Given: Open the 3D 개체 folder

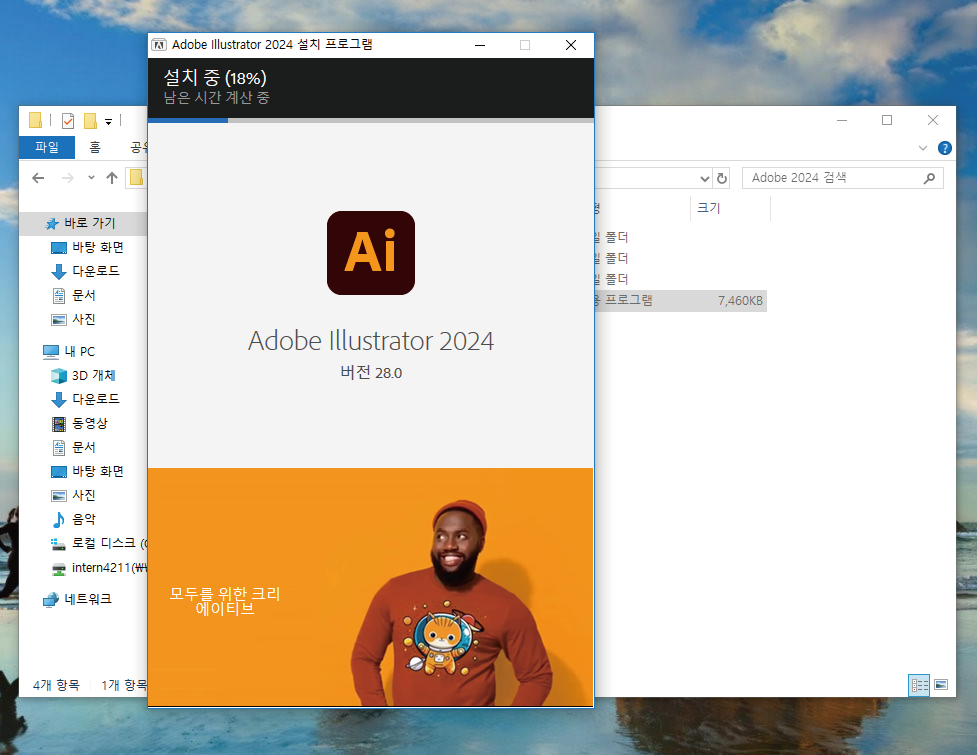Looking at the screenshot, I should [x=93, y=376].
